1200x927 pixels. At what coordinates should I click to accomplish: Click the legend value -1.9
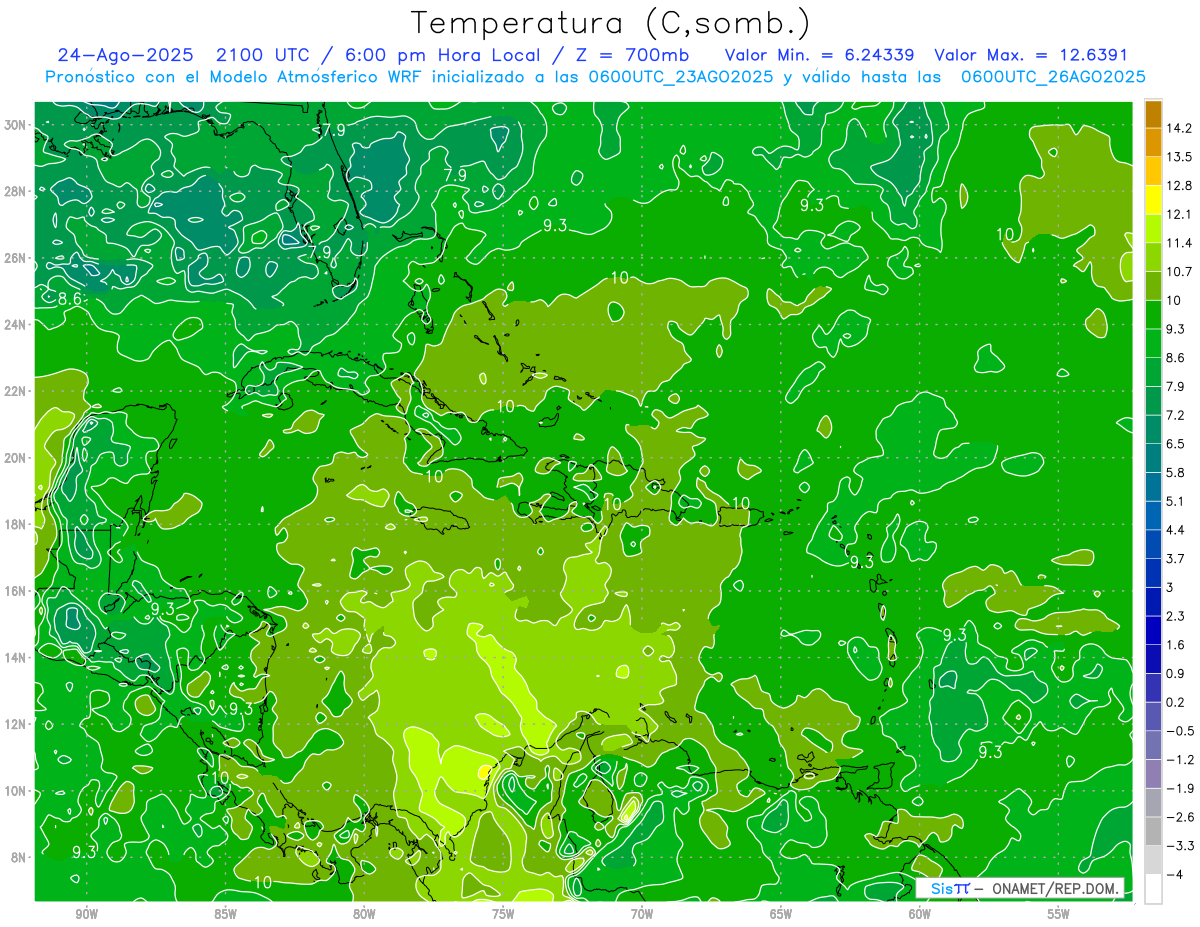coord(1179,788)
